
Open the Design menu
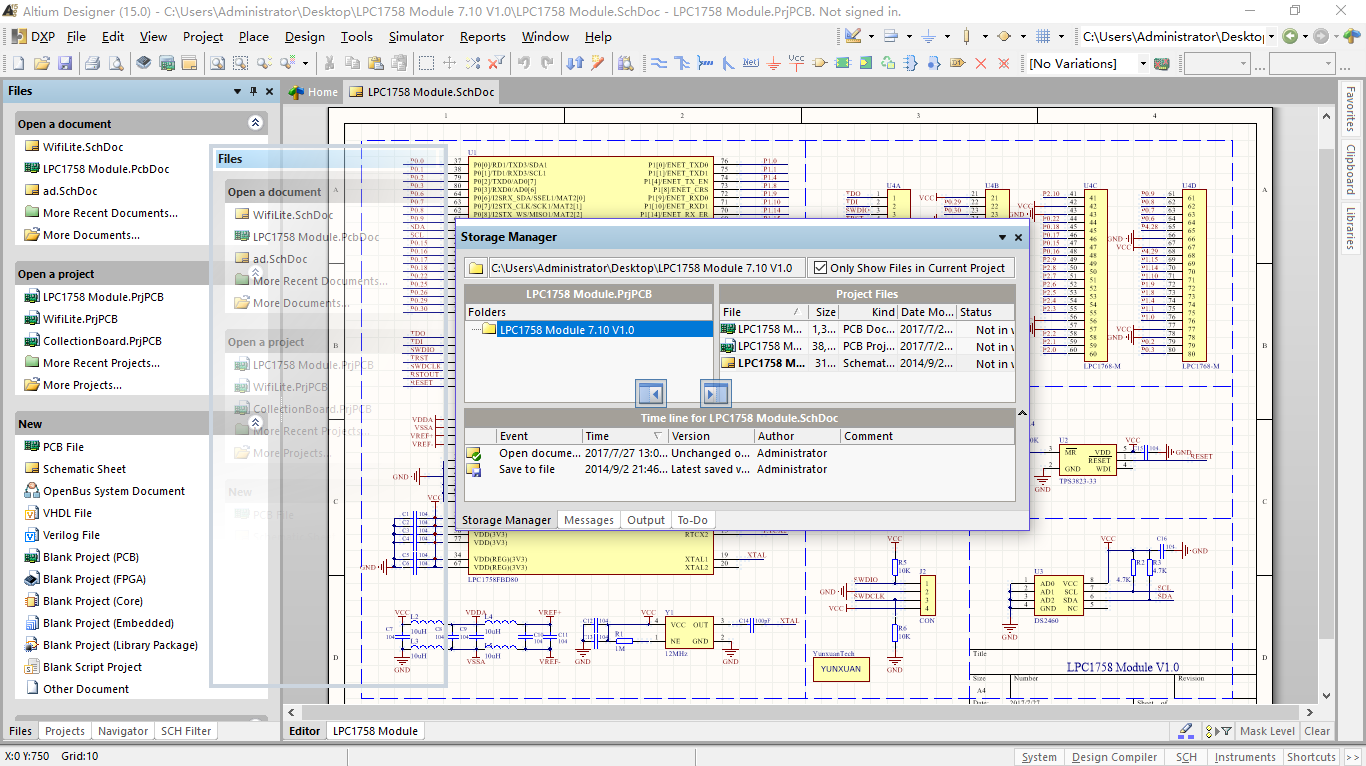point(305,37)
